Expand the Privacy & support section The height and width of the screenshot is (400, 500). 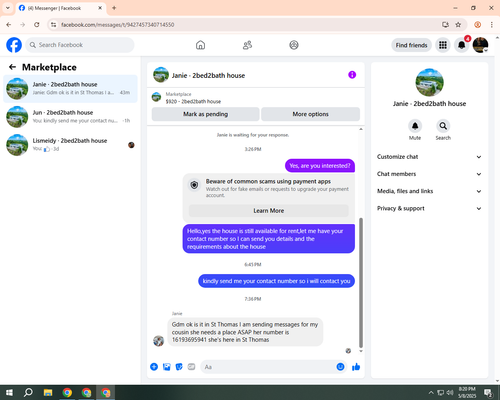429,208
